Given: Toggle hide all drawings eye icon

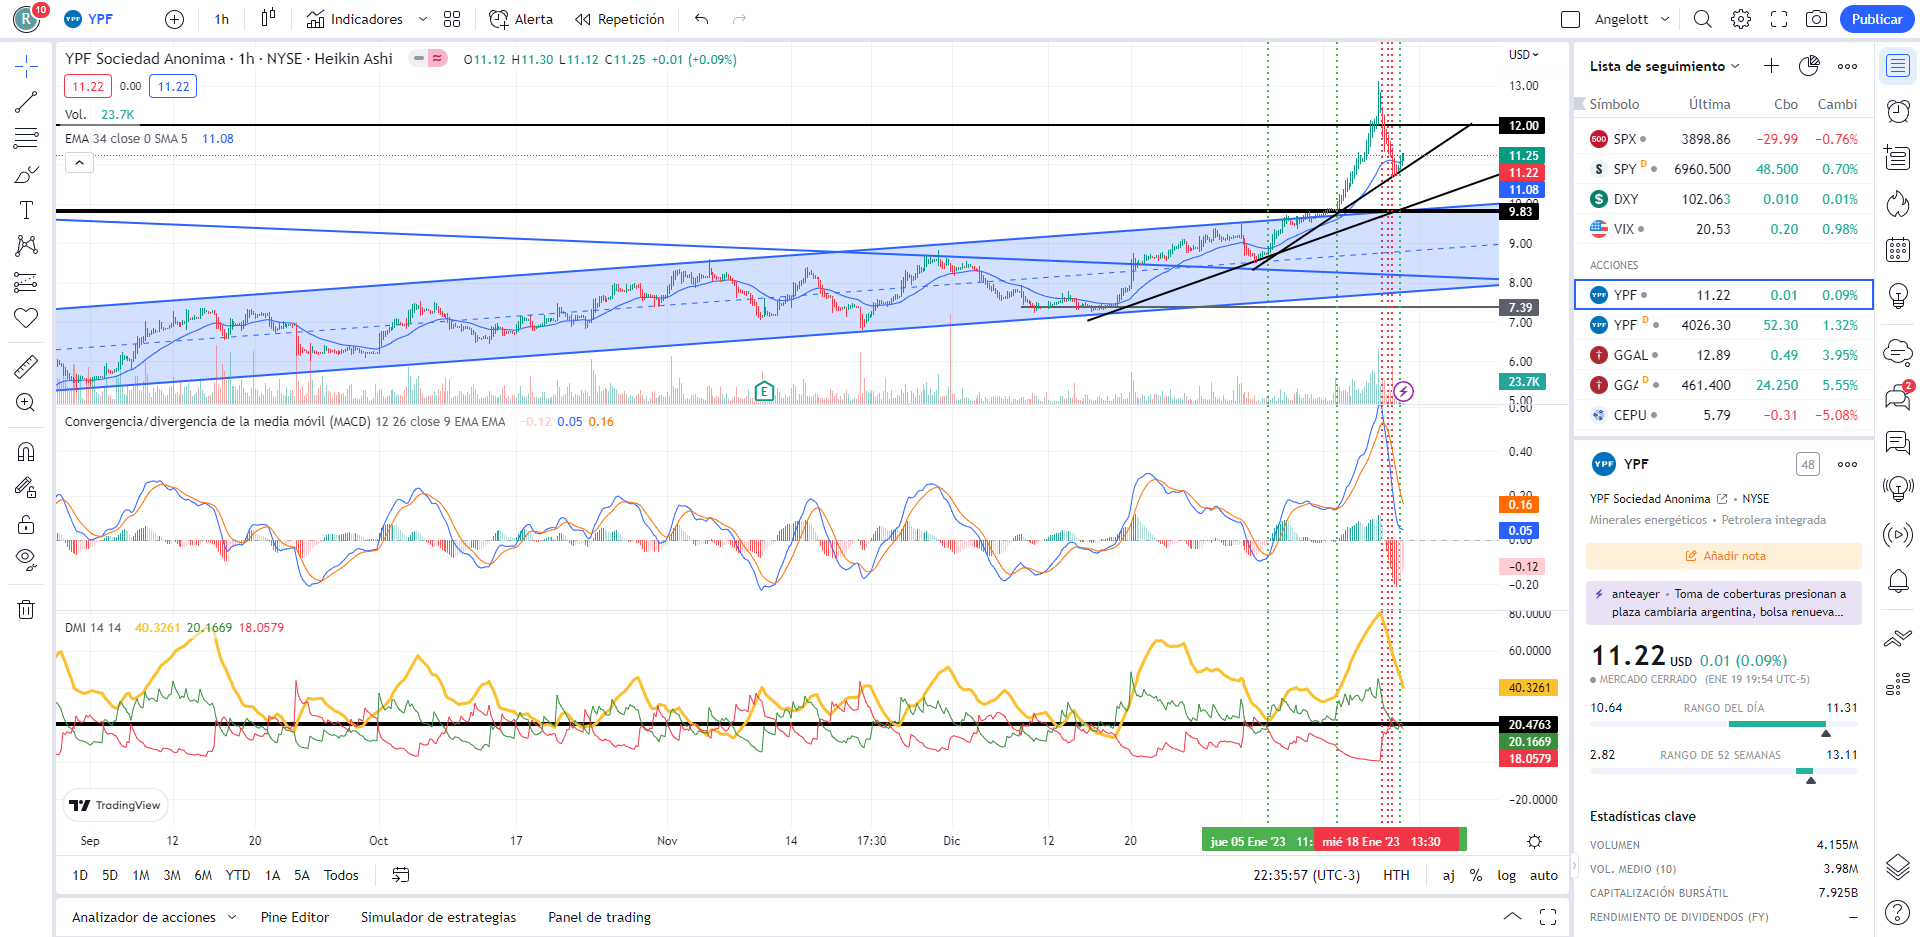Looking at the screenshot, I should point(26,558).
